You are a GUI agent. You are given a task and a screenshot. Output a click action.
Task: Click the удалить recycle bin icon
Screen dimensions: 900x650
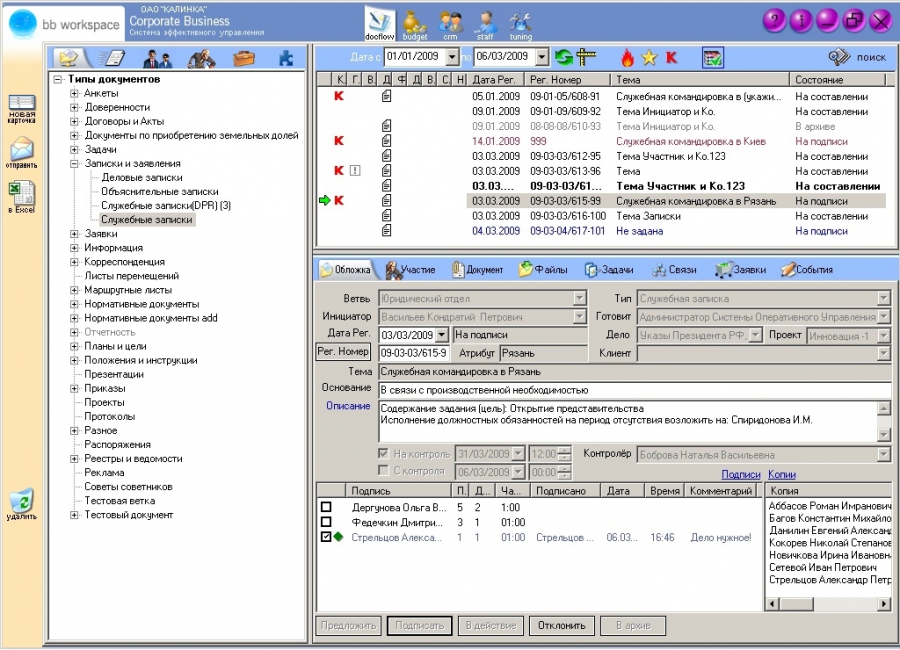pos(22,504)
